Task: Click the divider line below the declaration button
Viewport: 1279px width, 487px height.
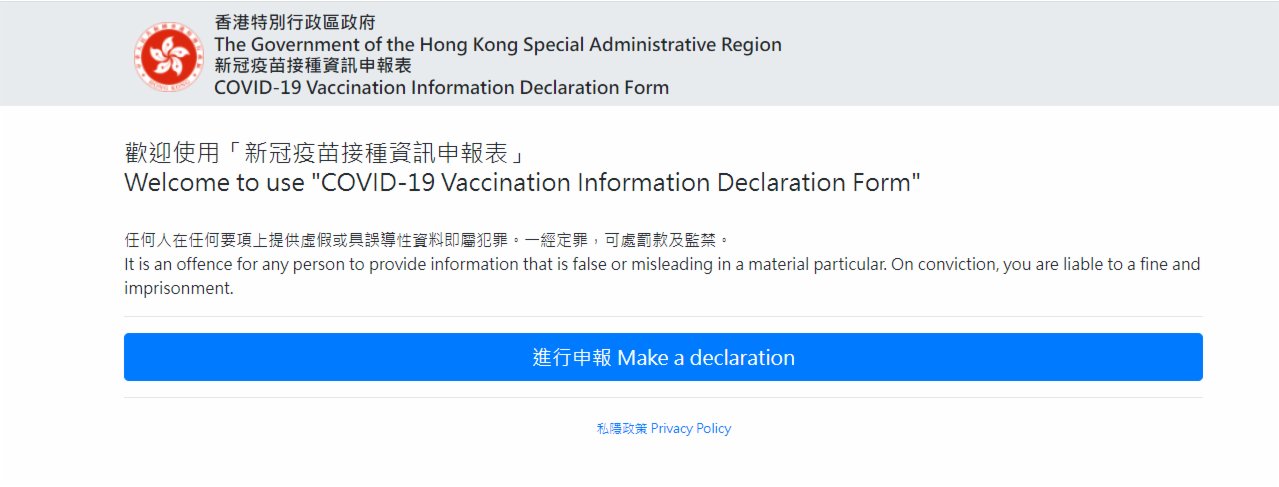Action: (x=663, y=397)
